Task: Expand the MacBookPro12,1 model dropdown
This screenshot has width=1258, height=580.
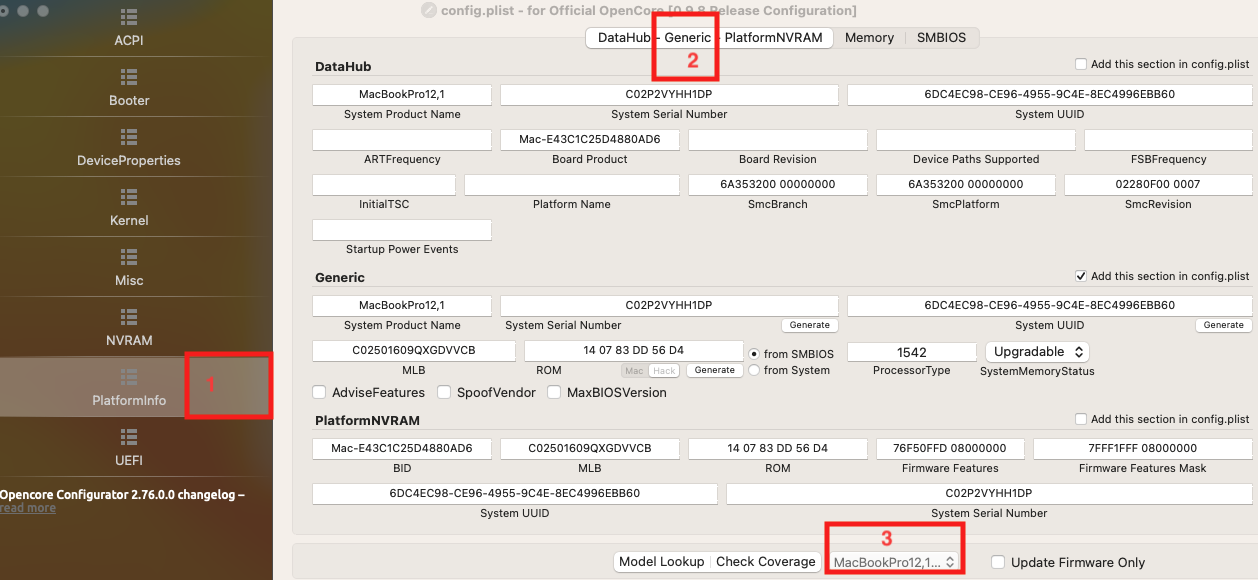Action: click(x=895, y=562)
